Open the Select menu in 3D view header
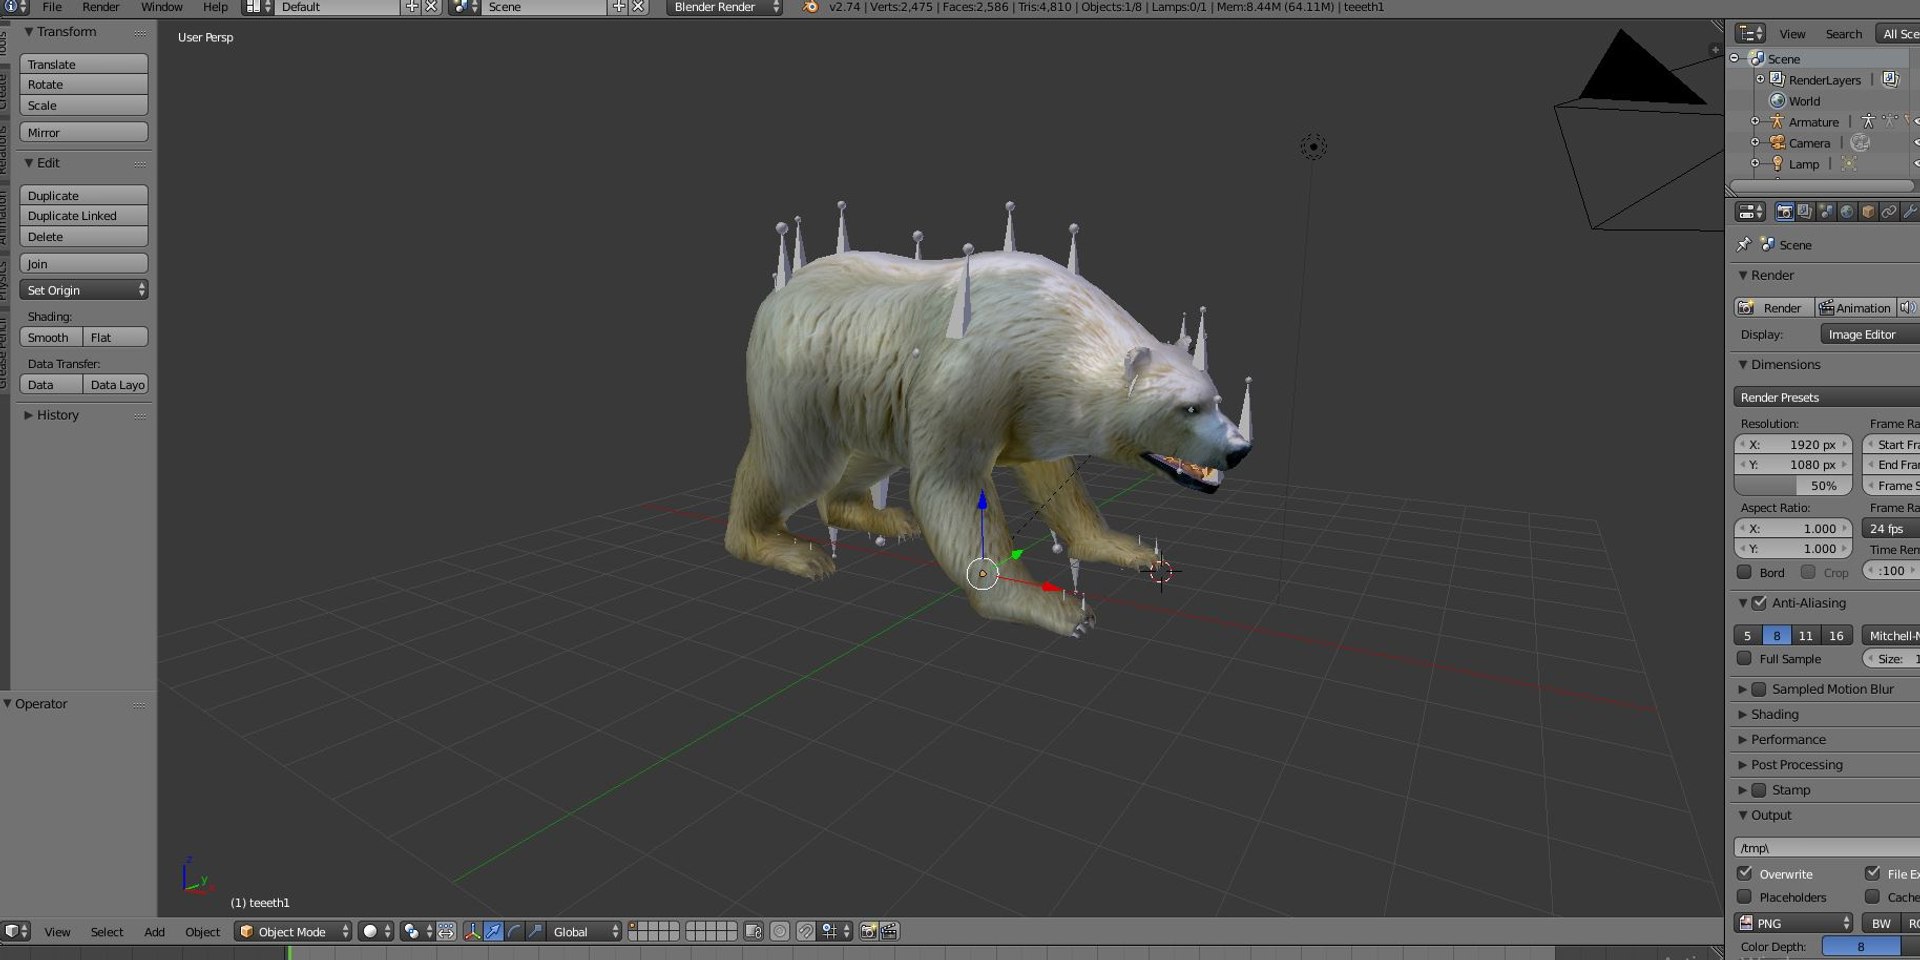Screen dimensions: 1920x960 [x=107, y=932]
